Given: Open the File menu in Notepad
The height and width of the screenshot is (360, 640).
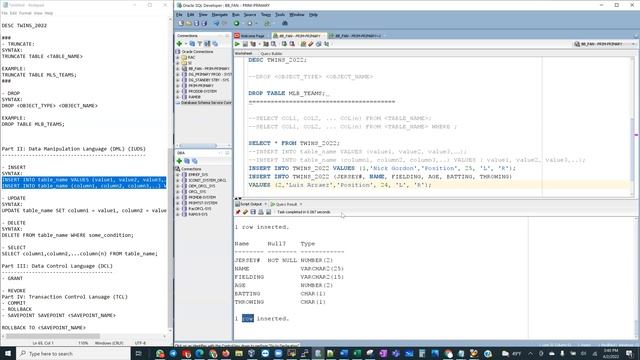Looking at the screenshot, I should point(4,13).
